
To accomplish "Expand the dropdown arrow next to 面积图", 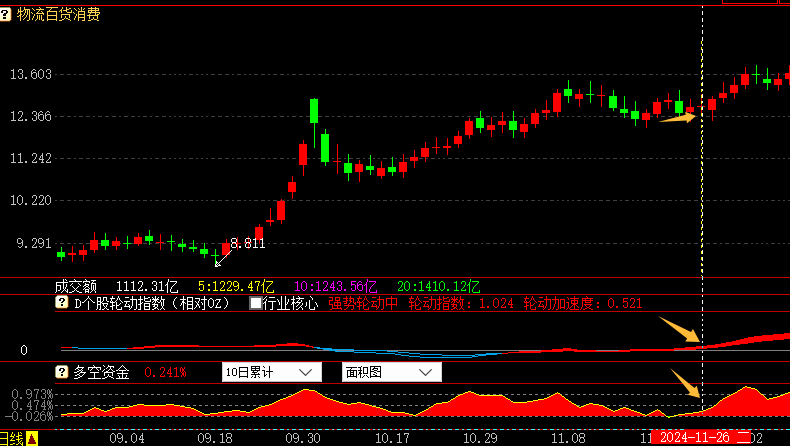I will [426, 372].
